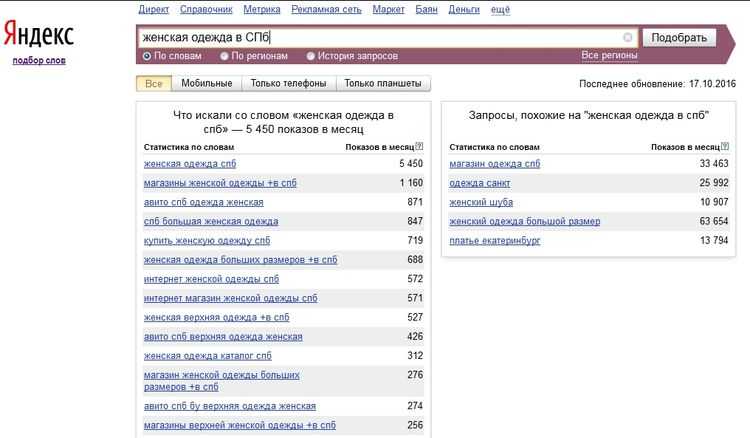This screenshot has height=438, width=750.
Task: Open авито спб верхняя одежда женская query
Action: (x=223, y=337)
